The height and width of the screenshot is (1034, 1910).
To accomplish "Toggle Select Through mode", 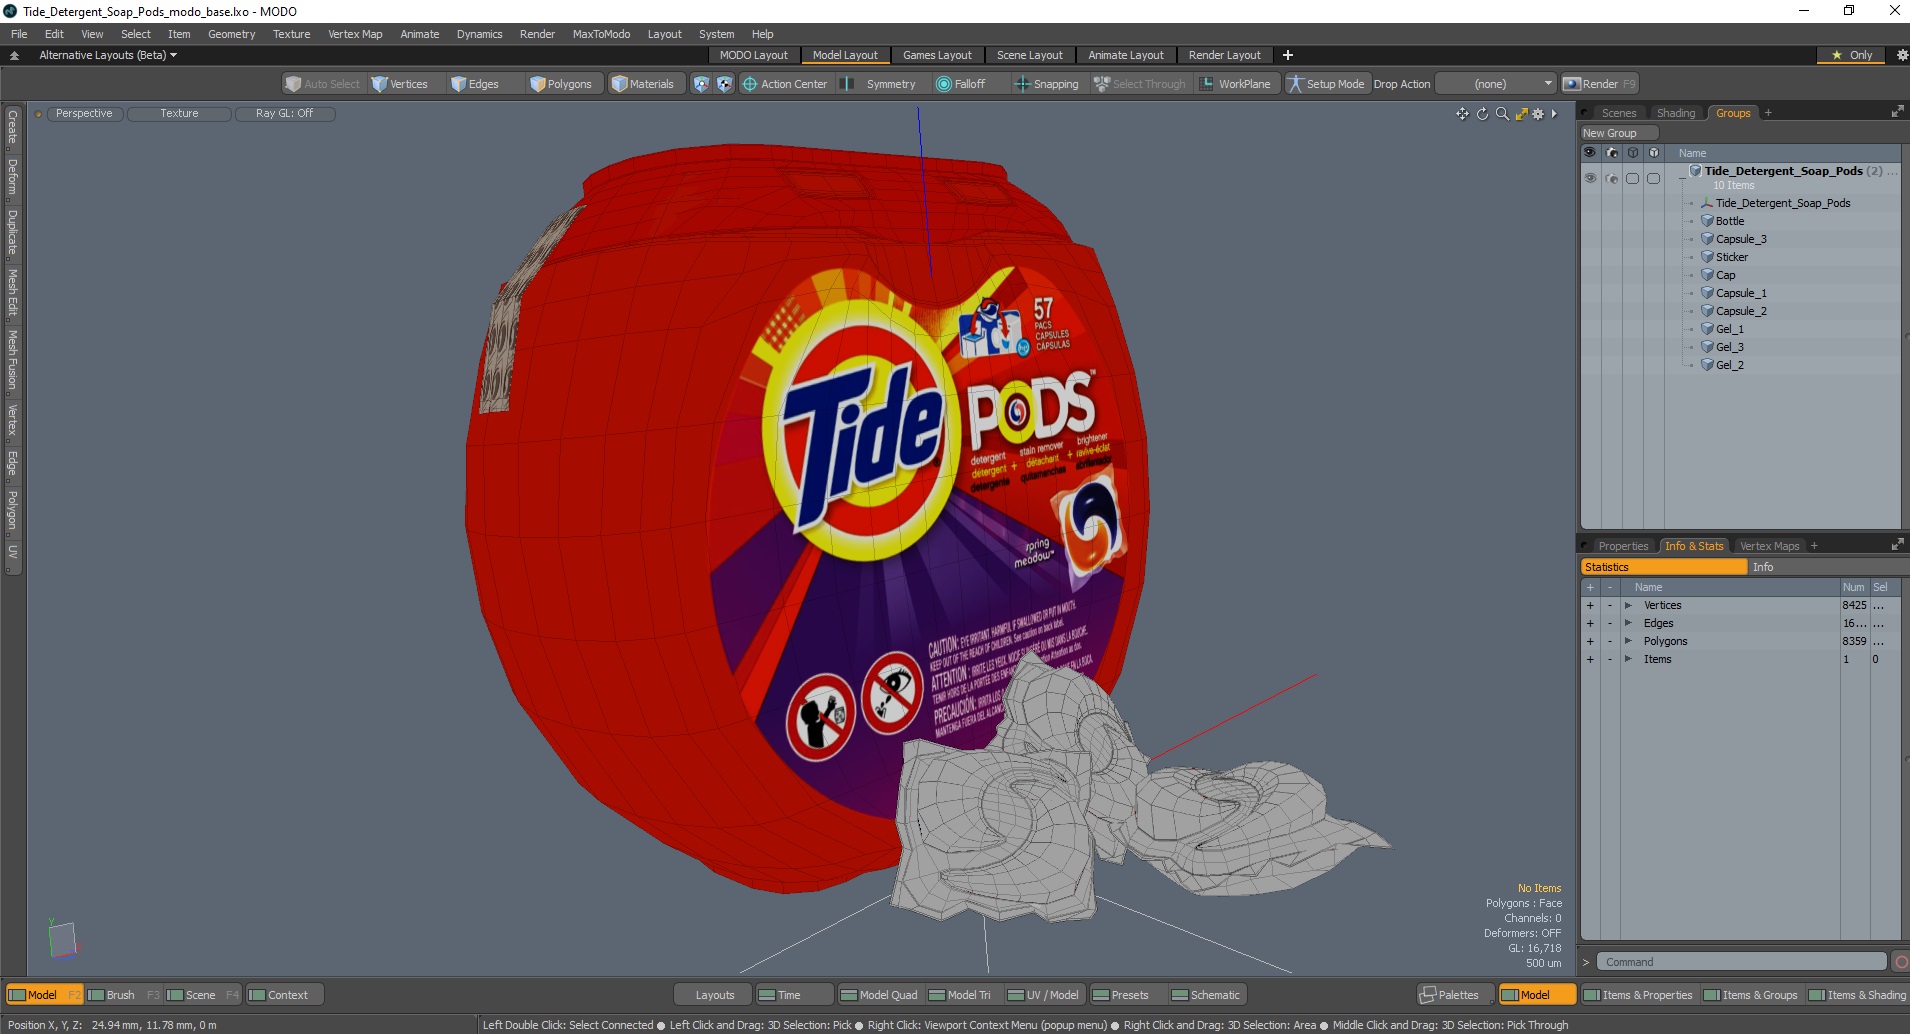I will pos(1139,84).
